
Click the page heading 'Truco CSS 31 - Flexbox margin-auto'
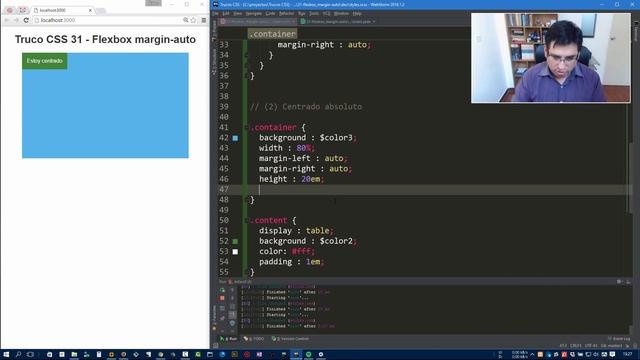105,39
